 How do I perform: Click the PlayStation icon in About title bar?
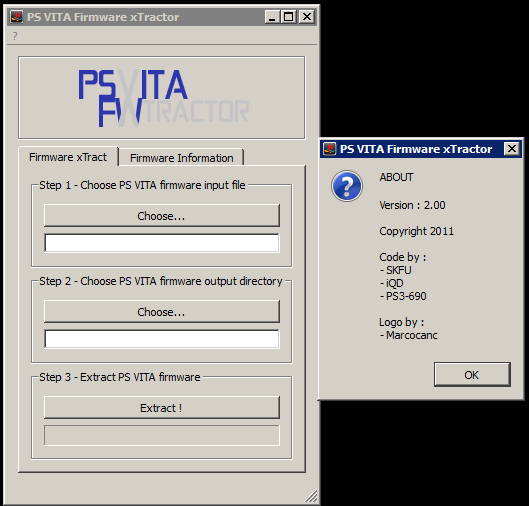(x=330, y=149)
